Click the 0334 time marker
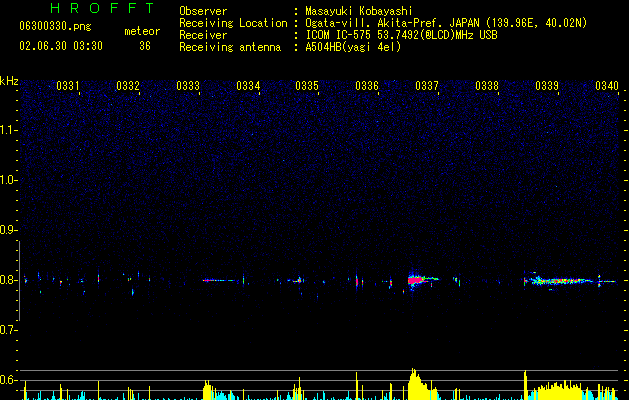The width and height of the screenshot is (629, 400). (248, 86)
